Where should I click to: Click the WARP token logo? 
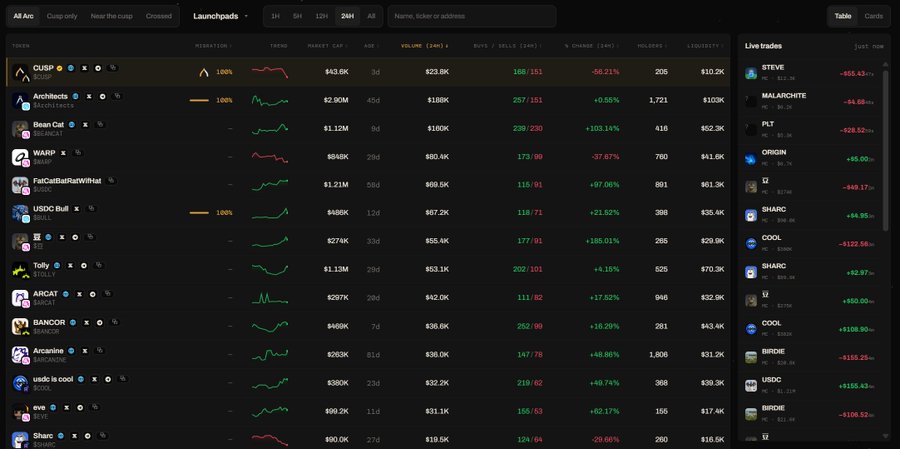click(20, 157)
